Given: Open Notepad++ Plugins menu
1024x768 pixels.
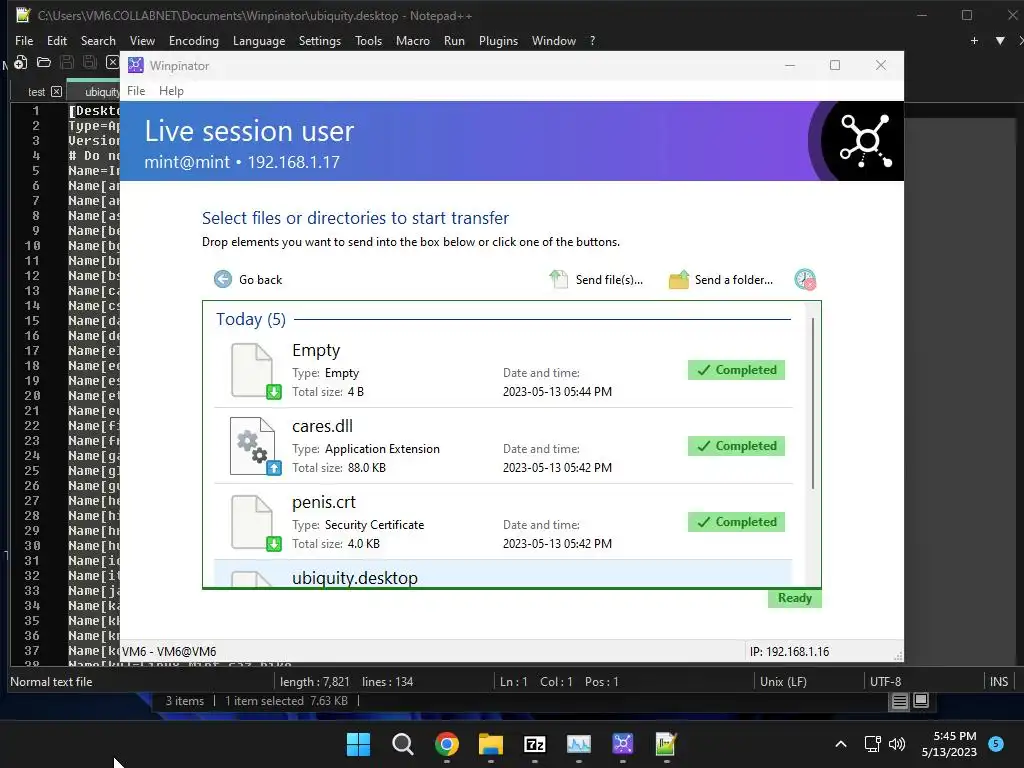Looking at the screenshot, I should coord(498,40).
